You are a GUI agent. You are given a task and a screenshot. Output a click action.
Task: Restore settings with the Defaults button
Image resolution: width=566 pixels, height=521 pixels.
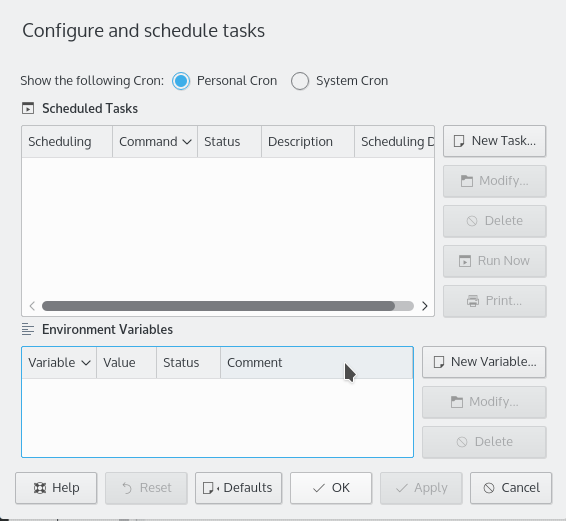pyautogui.click(x=238, y=488)
